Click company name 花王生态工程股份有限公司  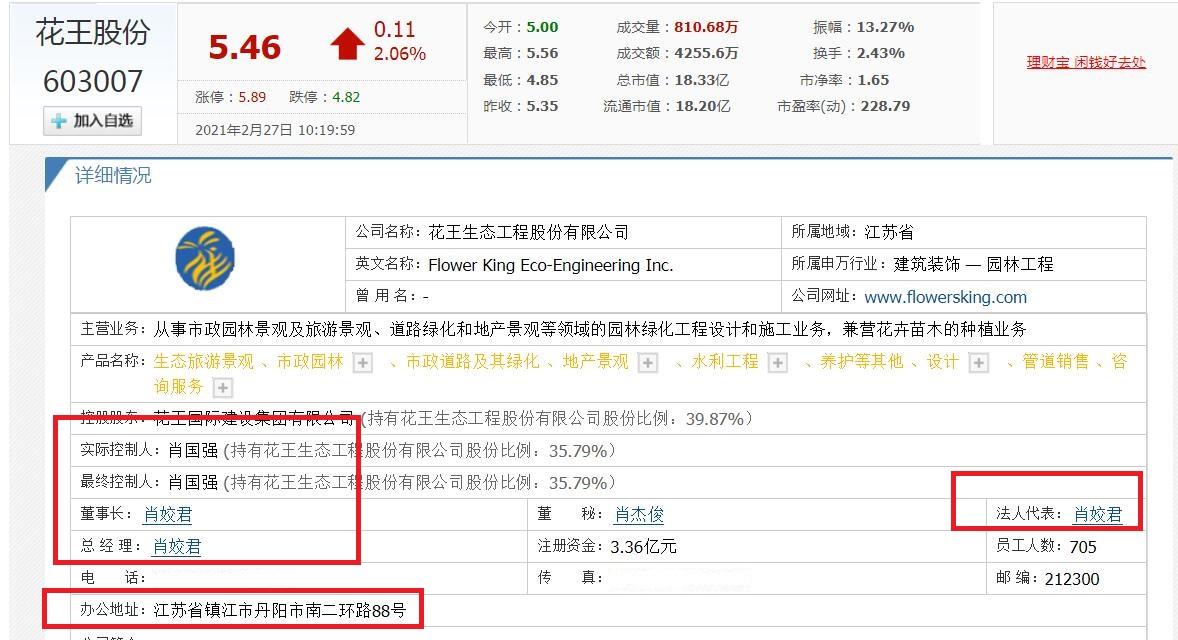click(528, 232)
